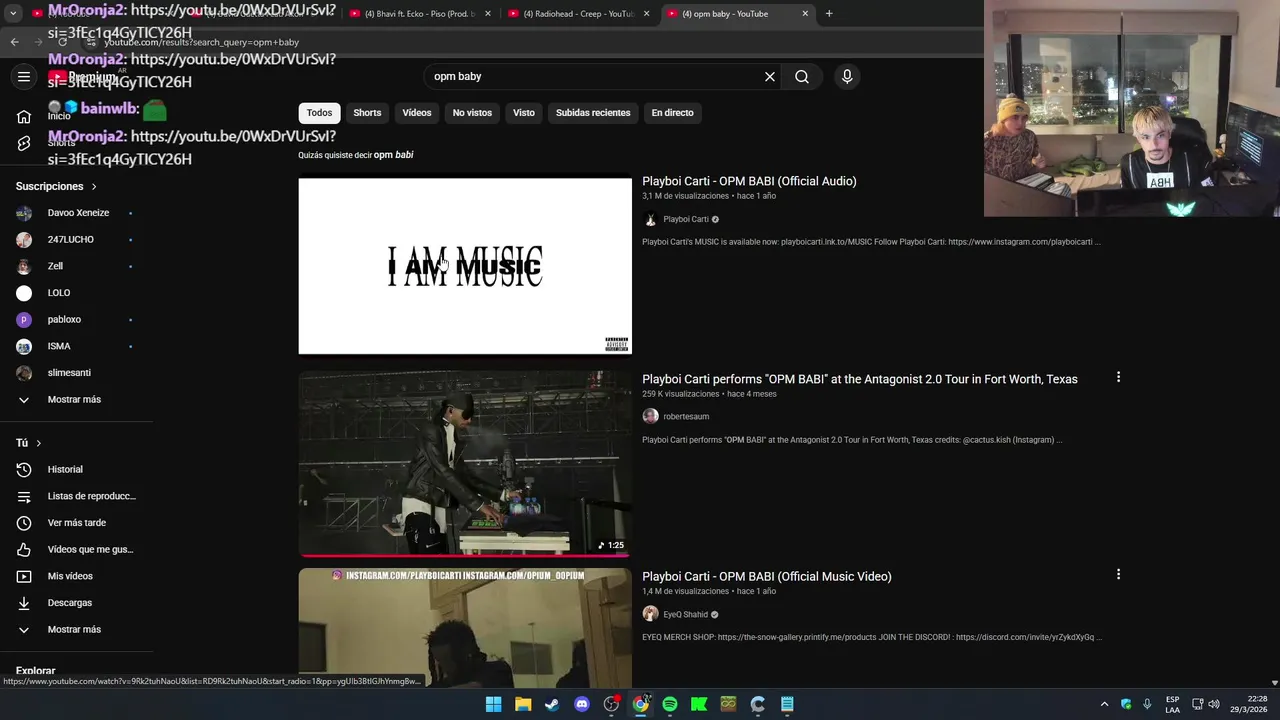Viewport: 1280px width, 720px height.
Task: Open Kick app from taskbar
Action: 699,704
